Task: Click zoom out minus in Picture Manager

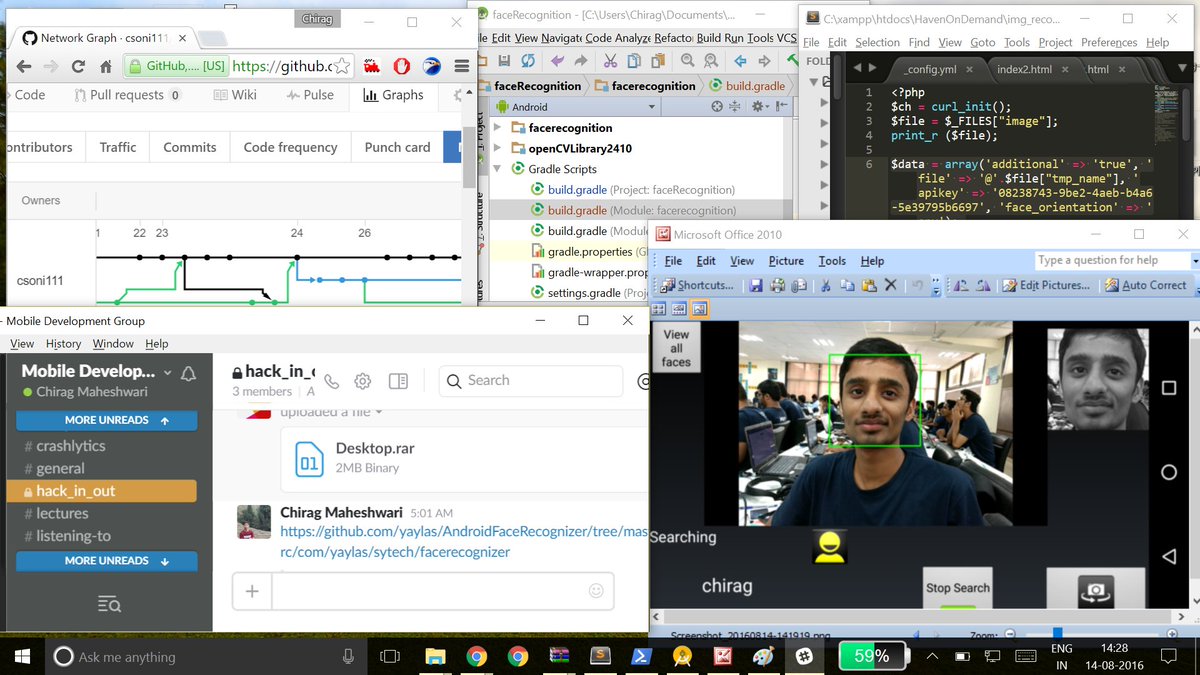Action: click(x=1011, y=634)
